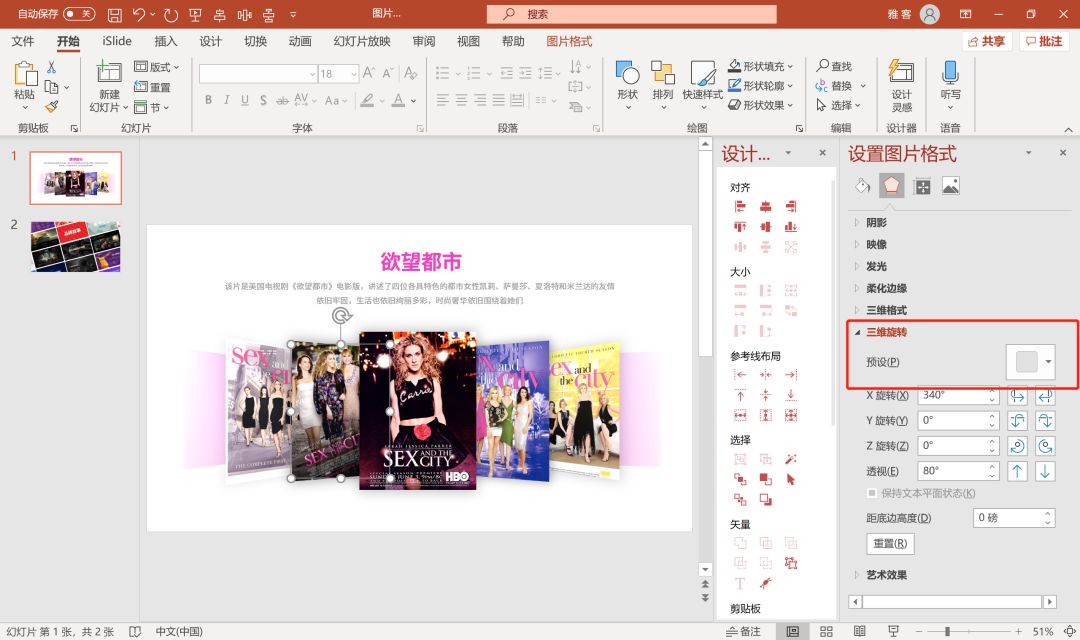The width and height of the screenshot is (1080, 640).
Task: Click the Find button
Action: [x=834, y=66]
